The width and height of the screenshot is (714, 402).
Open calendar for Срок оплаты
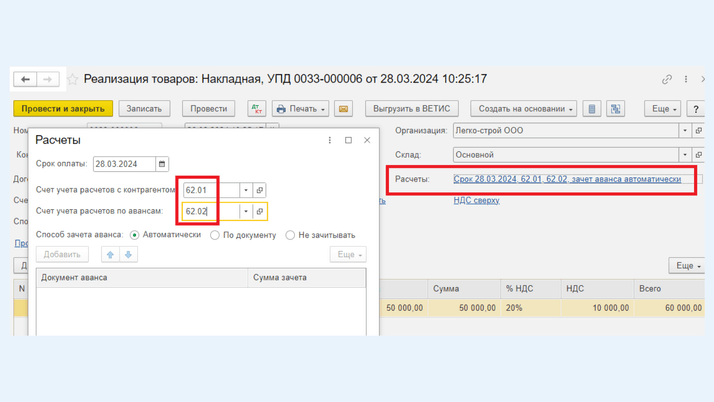click(162, 164)
